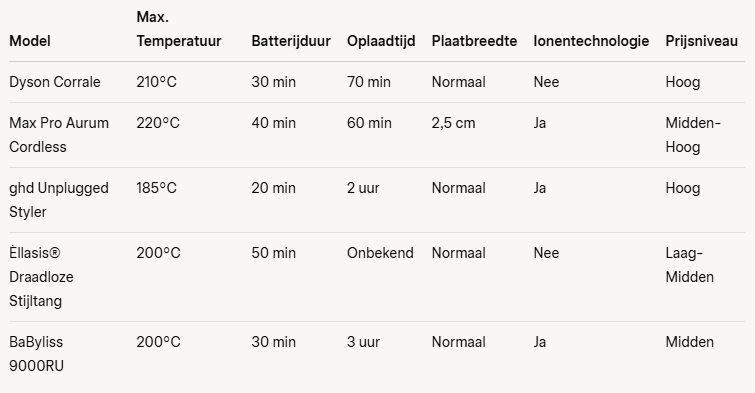Select the Ionentechnologie column header
Image resolution: width=755 pixels, height=393 pixels.
pyautogui.click(x=591, y=41)
